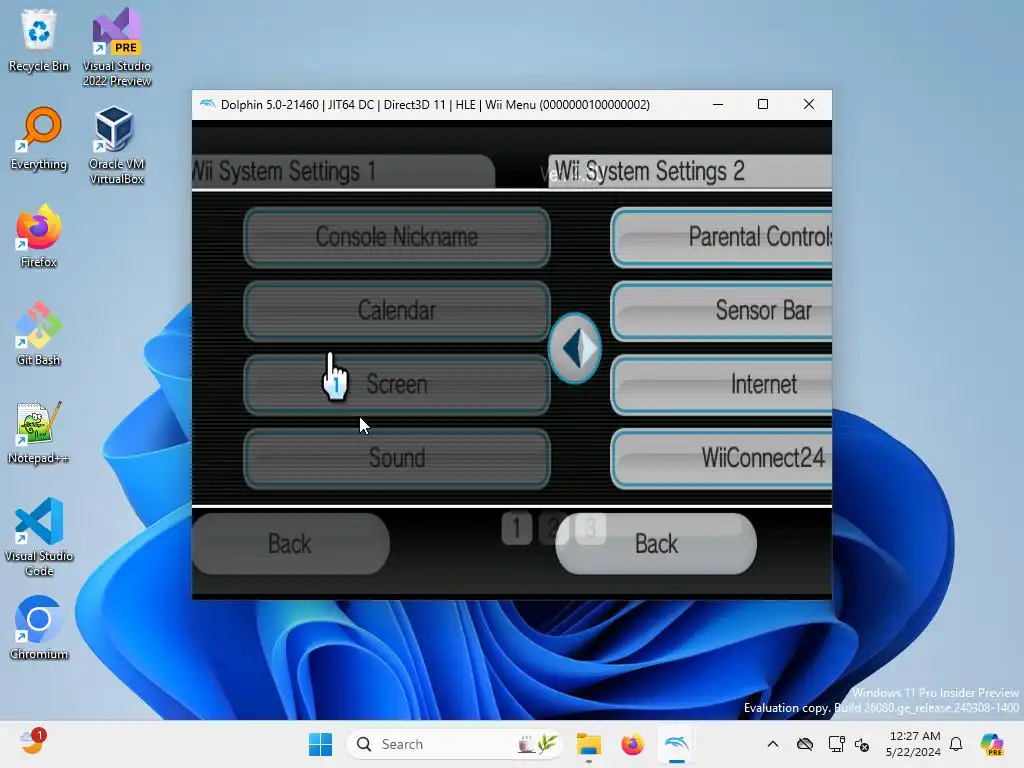Open the notifications bell icon
This screenshot has width=1024, height=768.
[x=956, y=744]
